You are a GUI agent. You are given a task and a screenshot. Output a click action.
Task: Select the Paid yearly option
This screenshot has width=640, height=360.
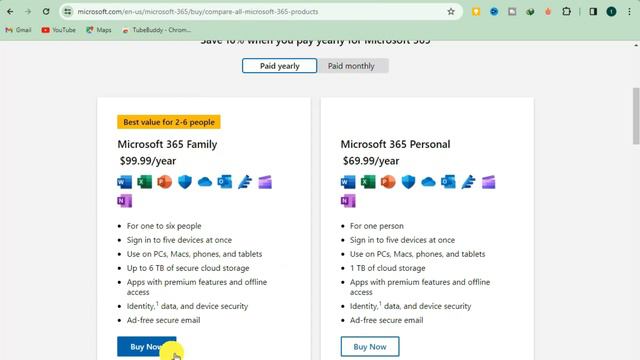279,66
